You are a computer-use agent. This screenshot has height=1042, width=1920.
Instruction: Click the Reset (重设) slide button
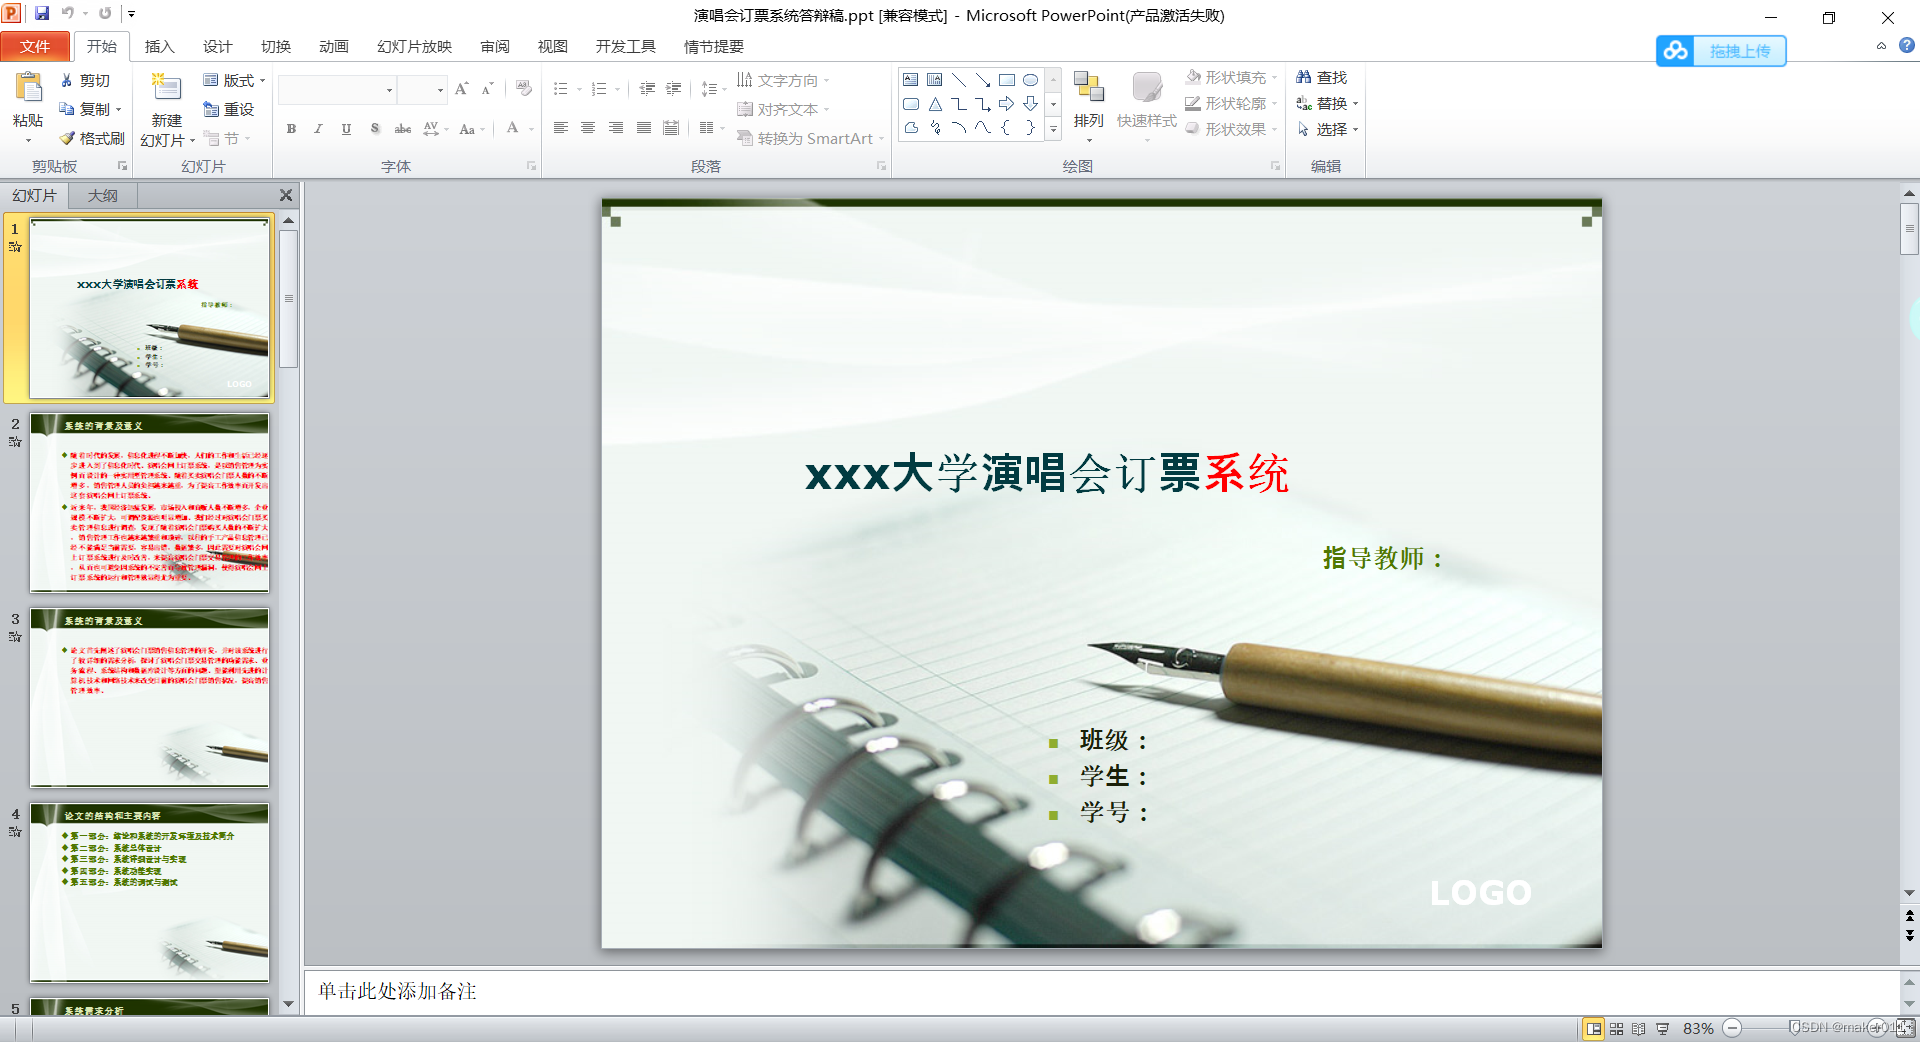[x=229, y=109]
